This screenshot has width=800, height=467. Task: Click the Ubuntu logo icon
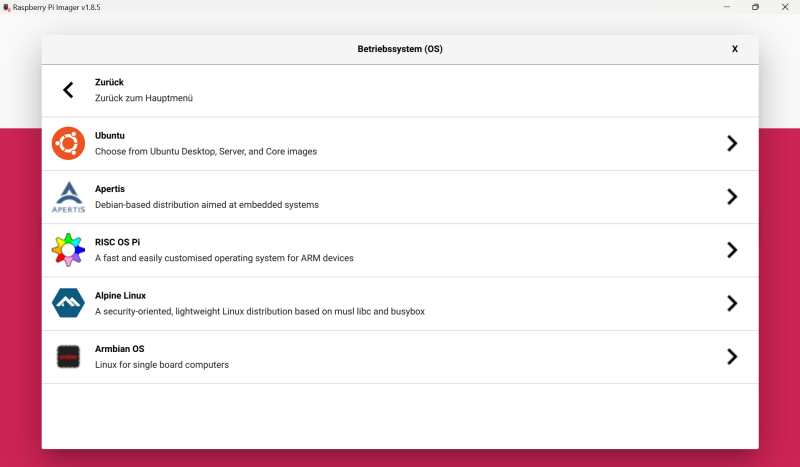click(x=68, y=143)
